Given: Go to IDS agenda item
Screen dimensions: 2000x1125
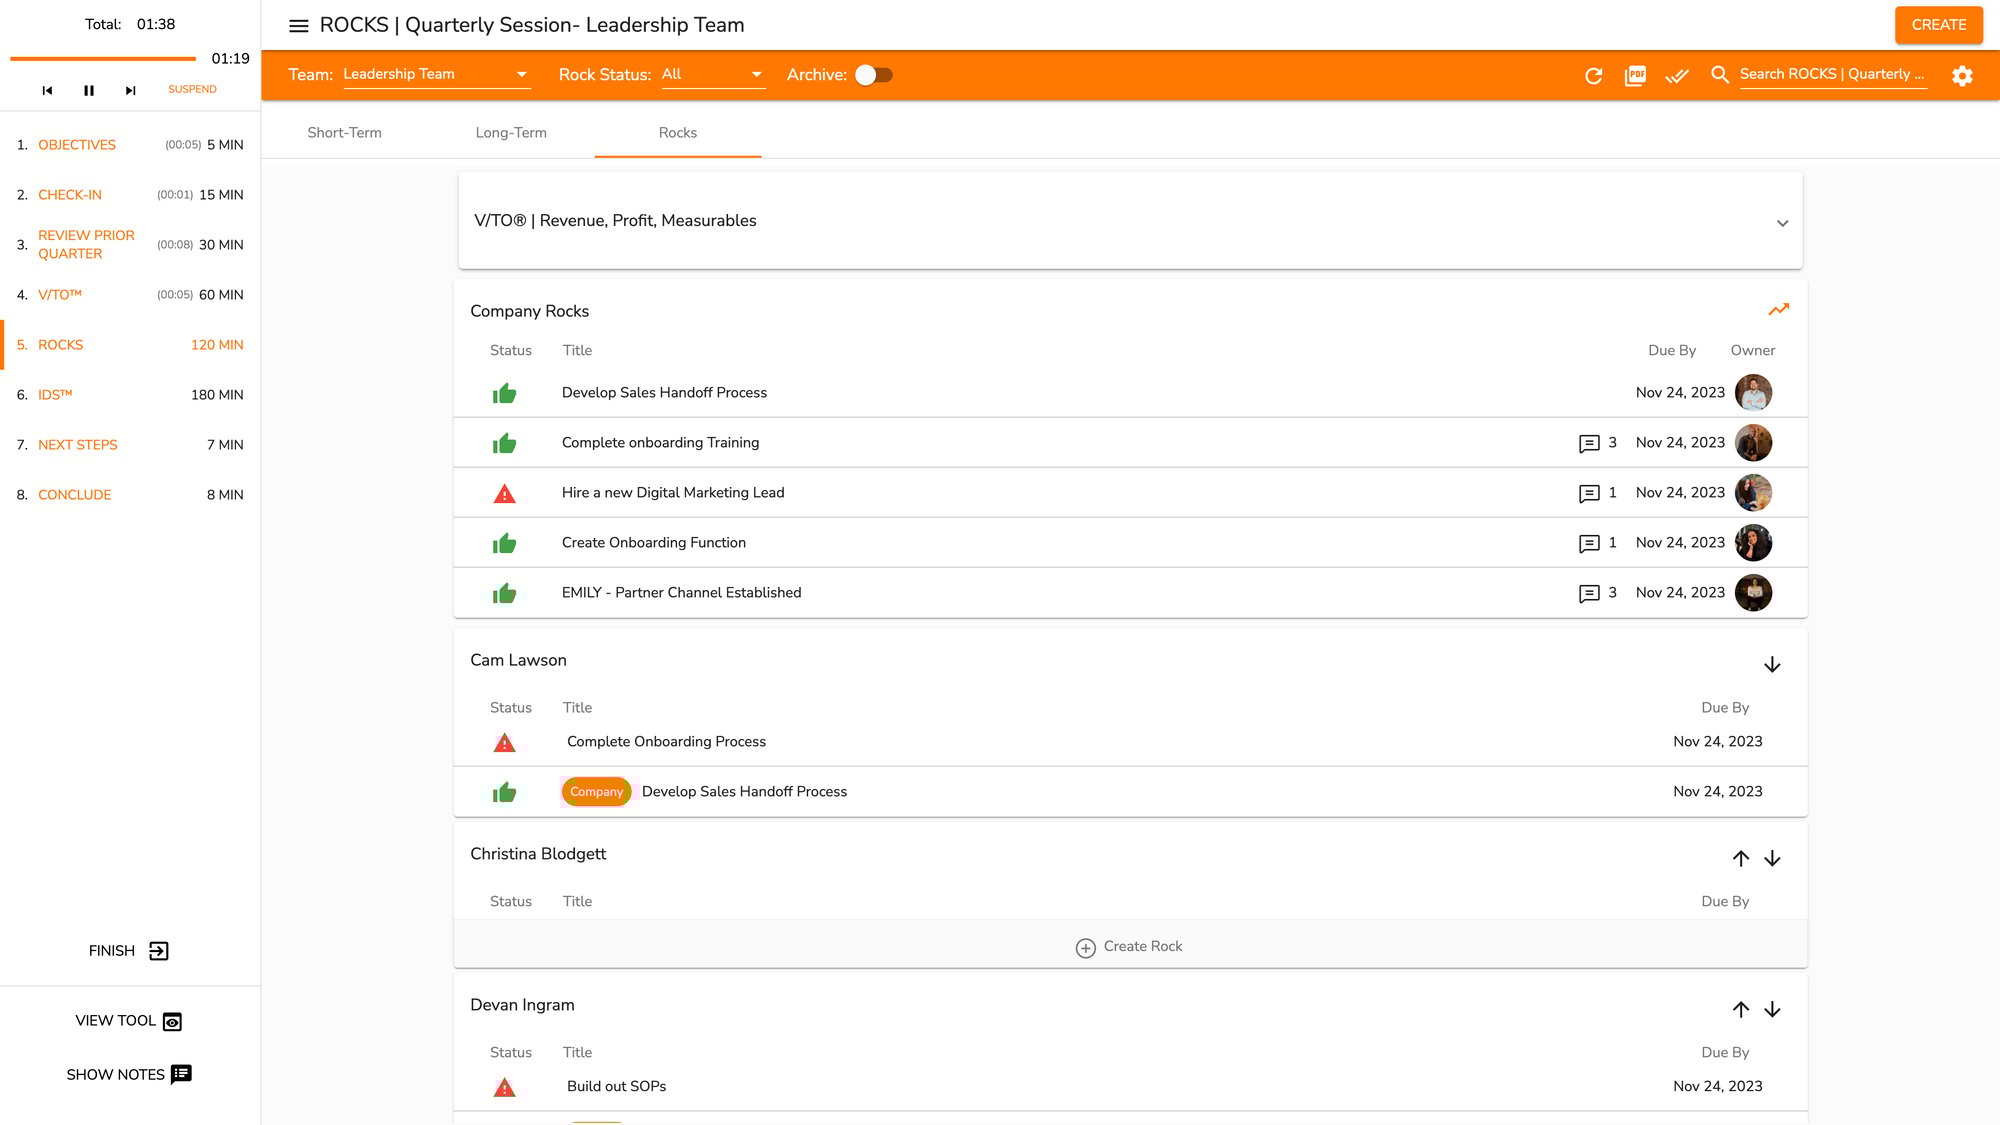Looking at the screenshot, I should [x=55, y=395].
